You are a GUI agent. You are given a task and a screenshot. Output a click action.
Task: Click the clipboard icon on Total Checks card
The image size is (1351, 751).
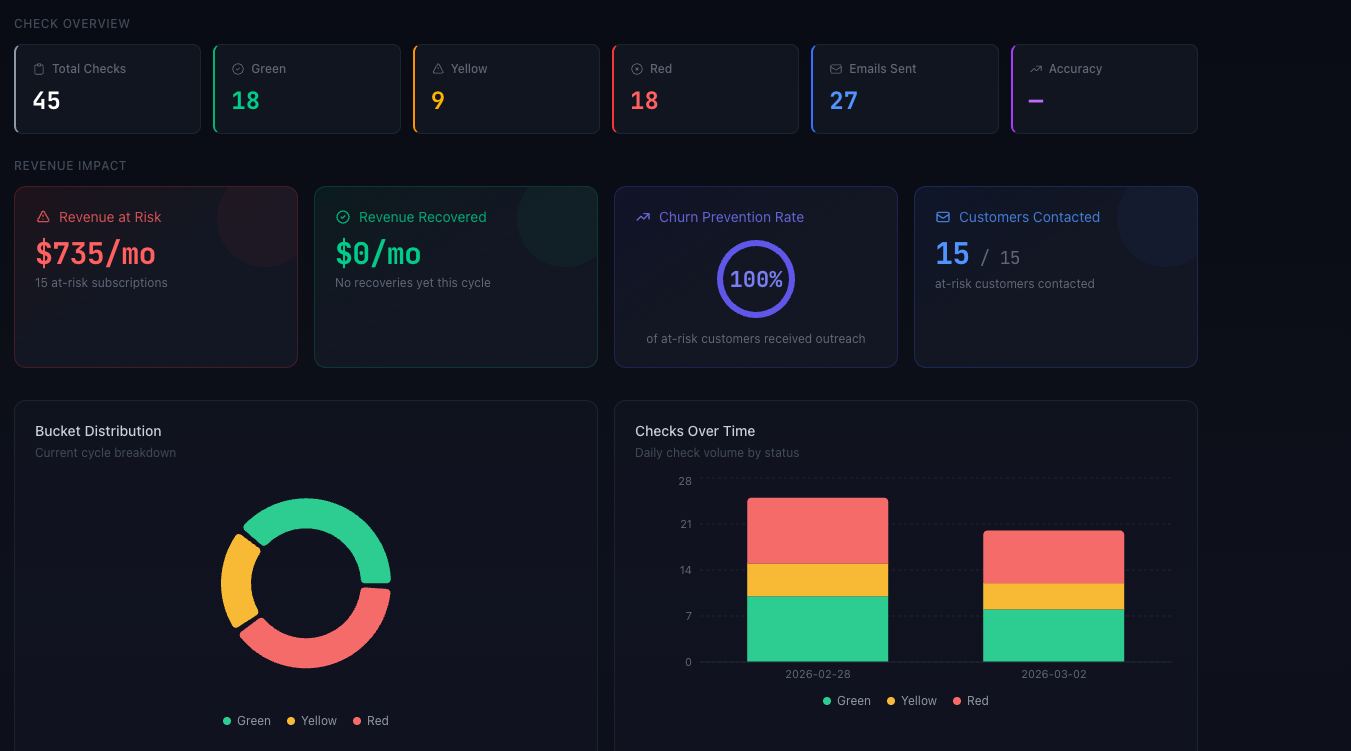pos(38,68)
